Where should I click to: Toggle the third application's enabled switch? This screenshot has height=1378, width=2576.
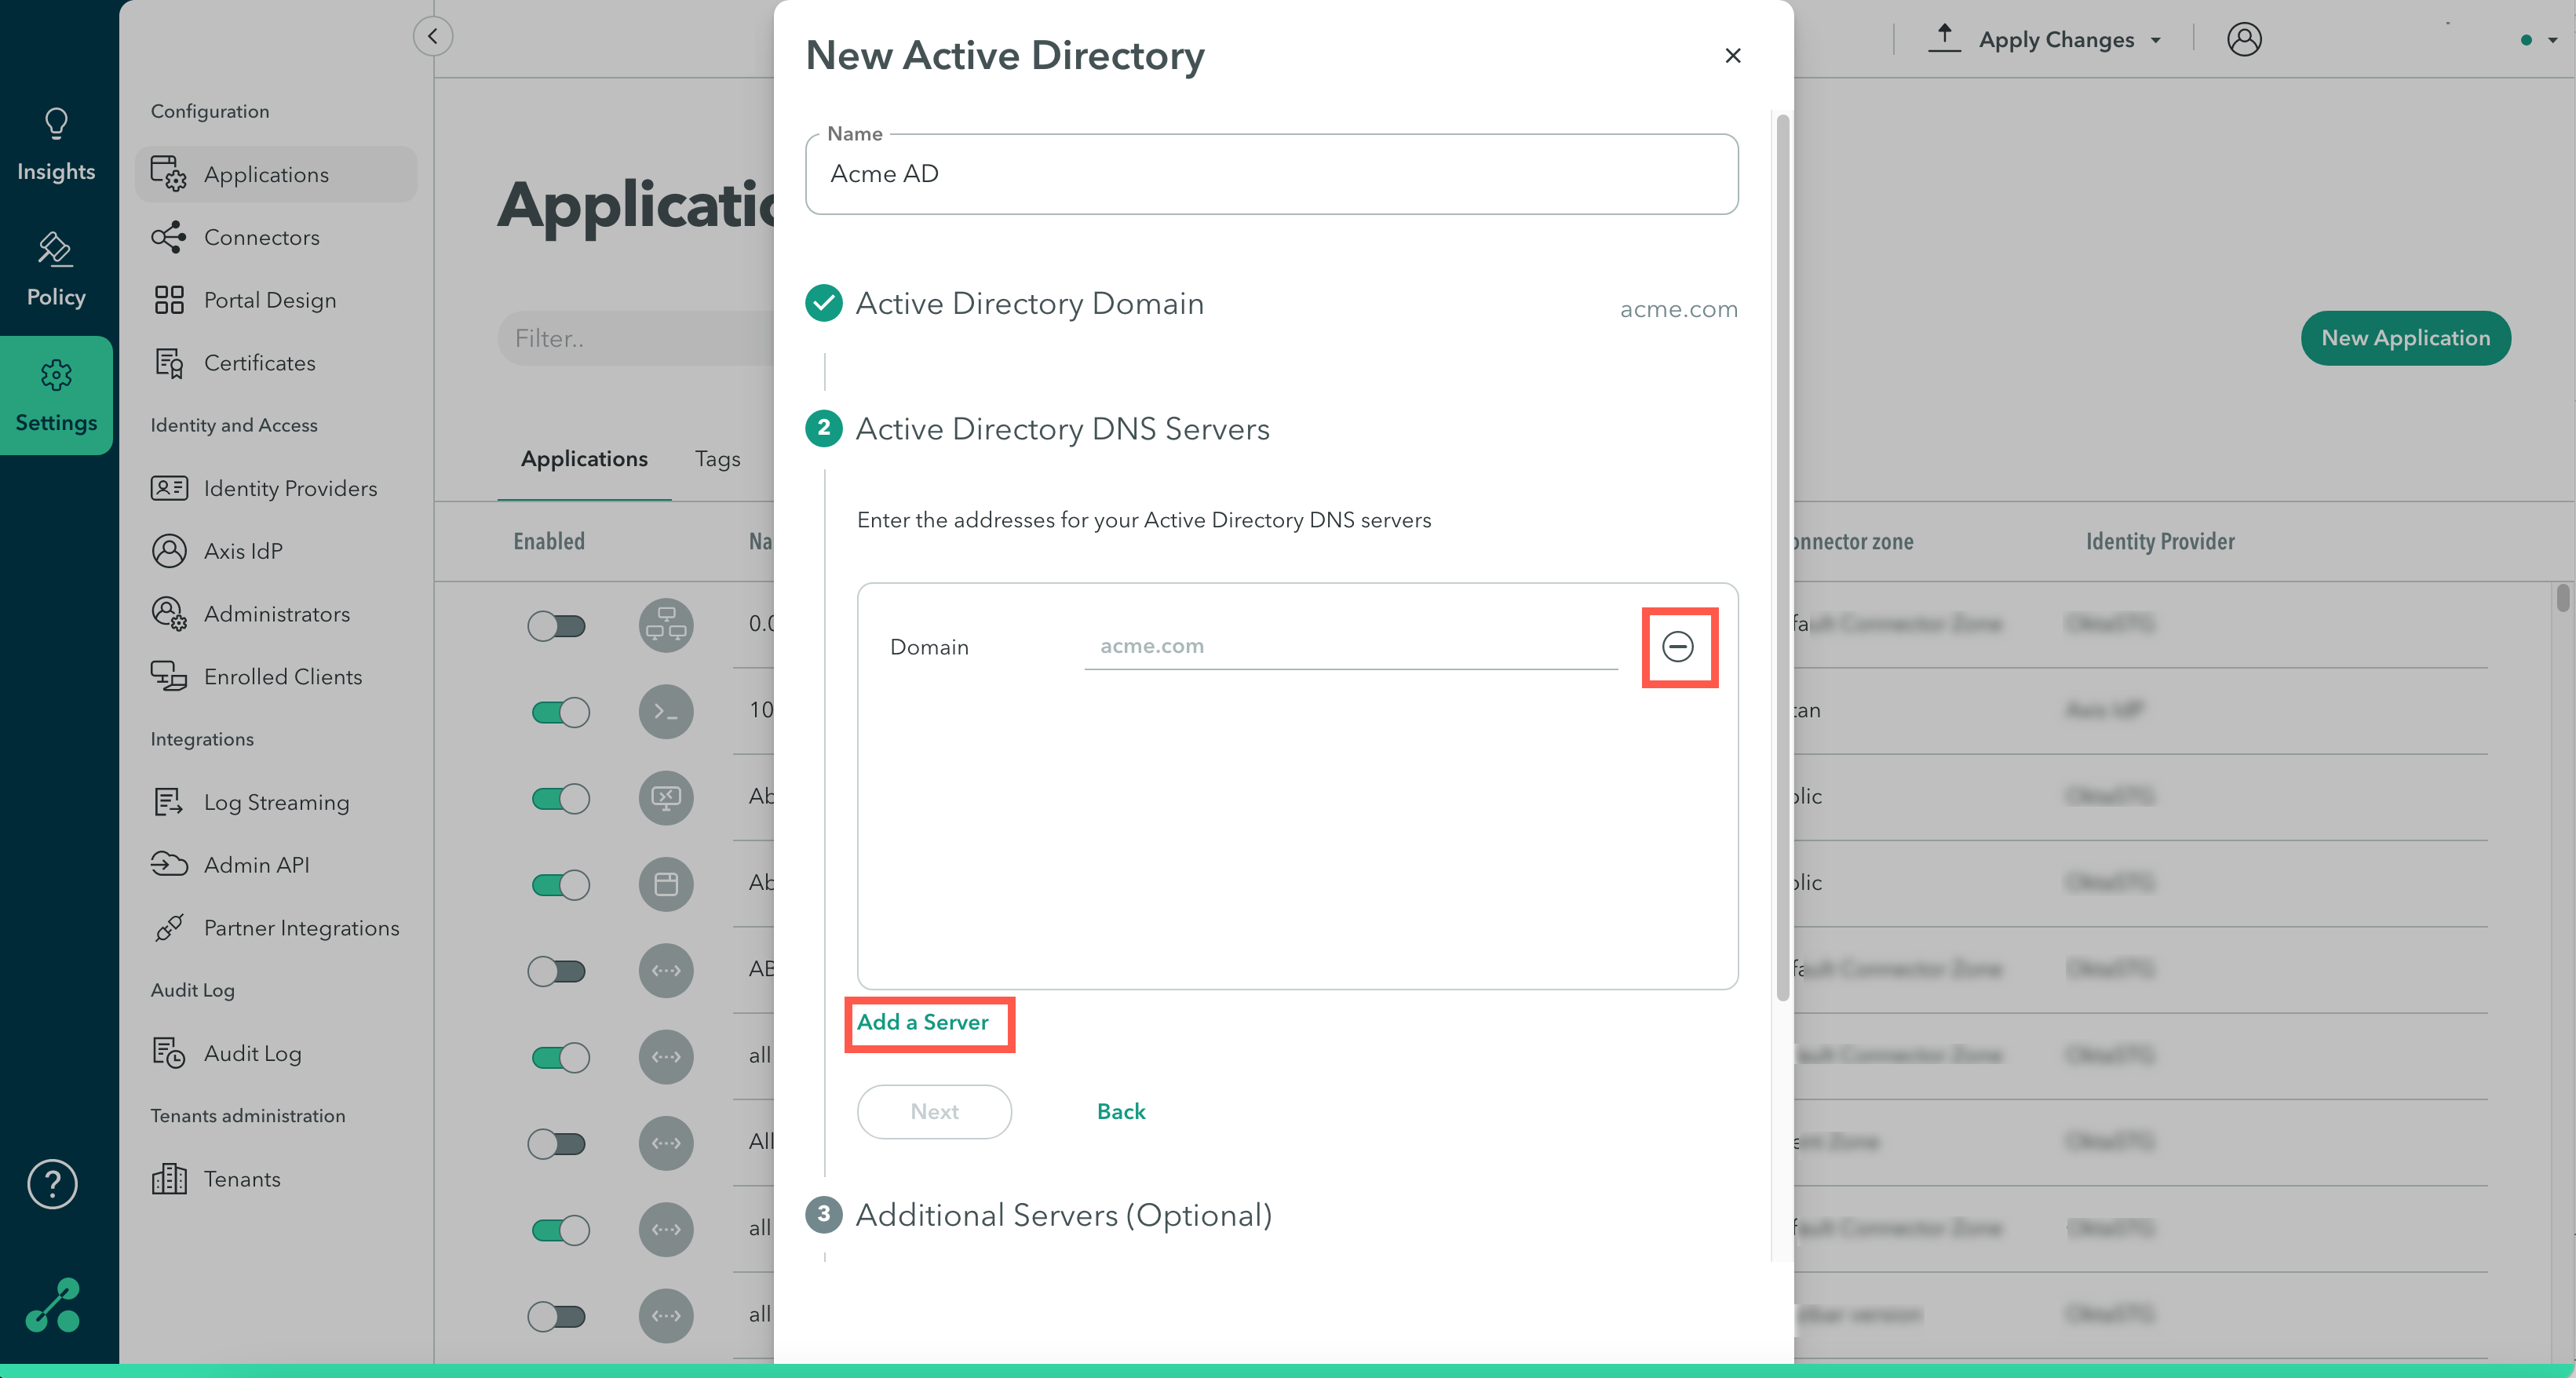pyautogui.click(x=560, y=798)
